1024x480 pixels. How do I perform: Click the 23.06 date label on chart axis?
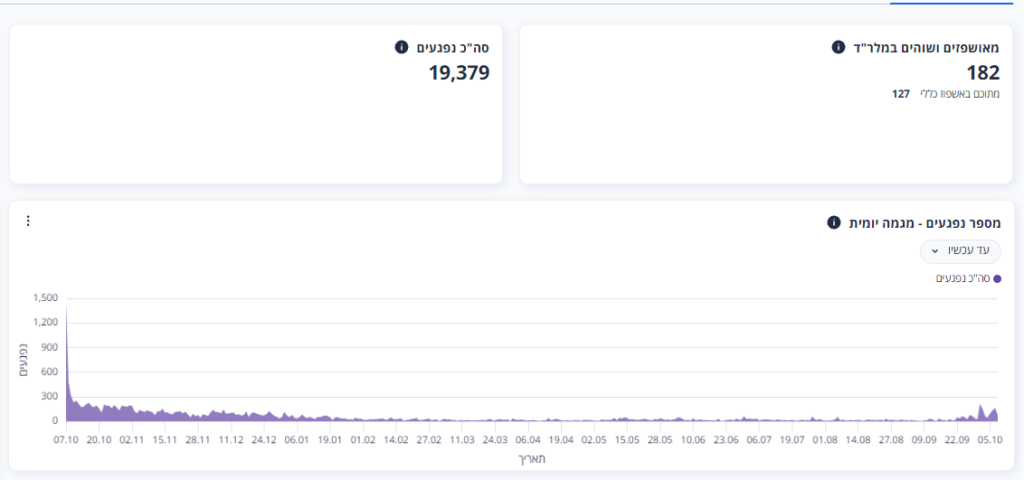(x=726, y=440)
